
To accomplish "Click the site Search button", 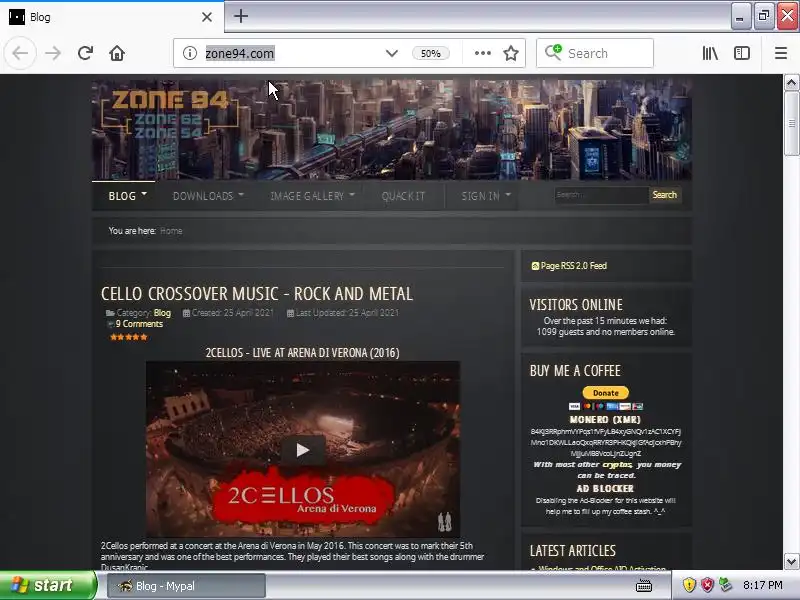I will coord(664,195).
